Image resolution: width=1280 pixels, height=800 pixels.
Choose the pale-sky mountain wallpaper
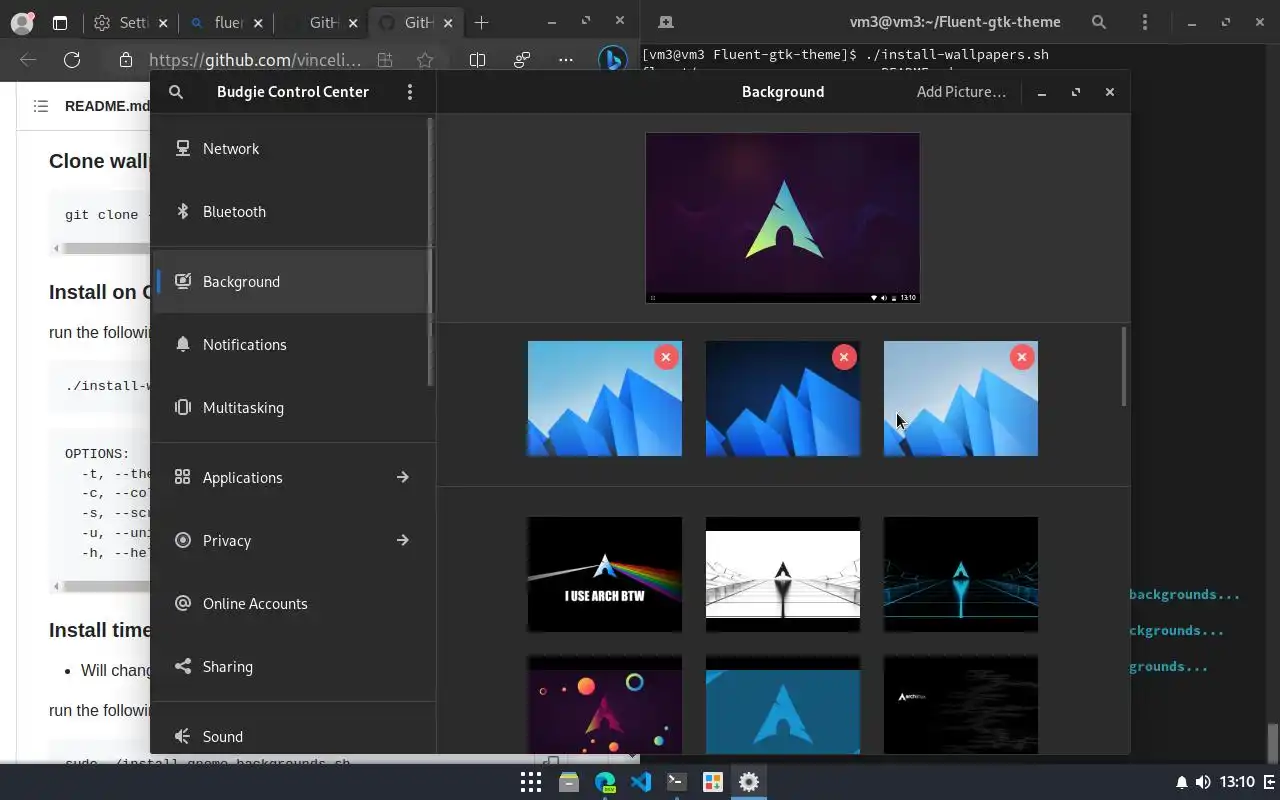click(961, 399)
